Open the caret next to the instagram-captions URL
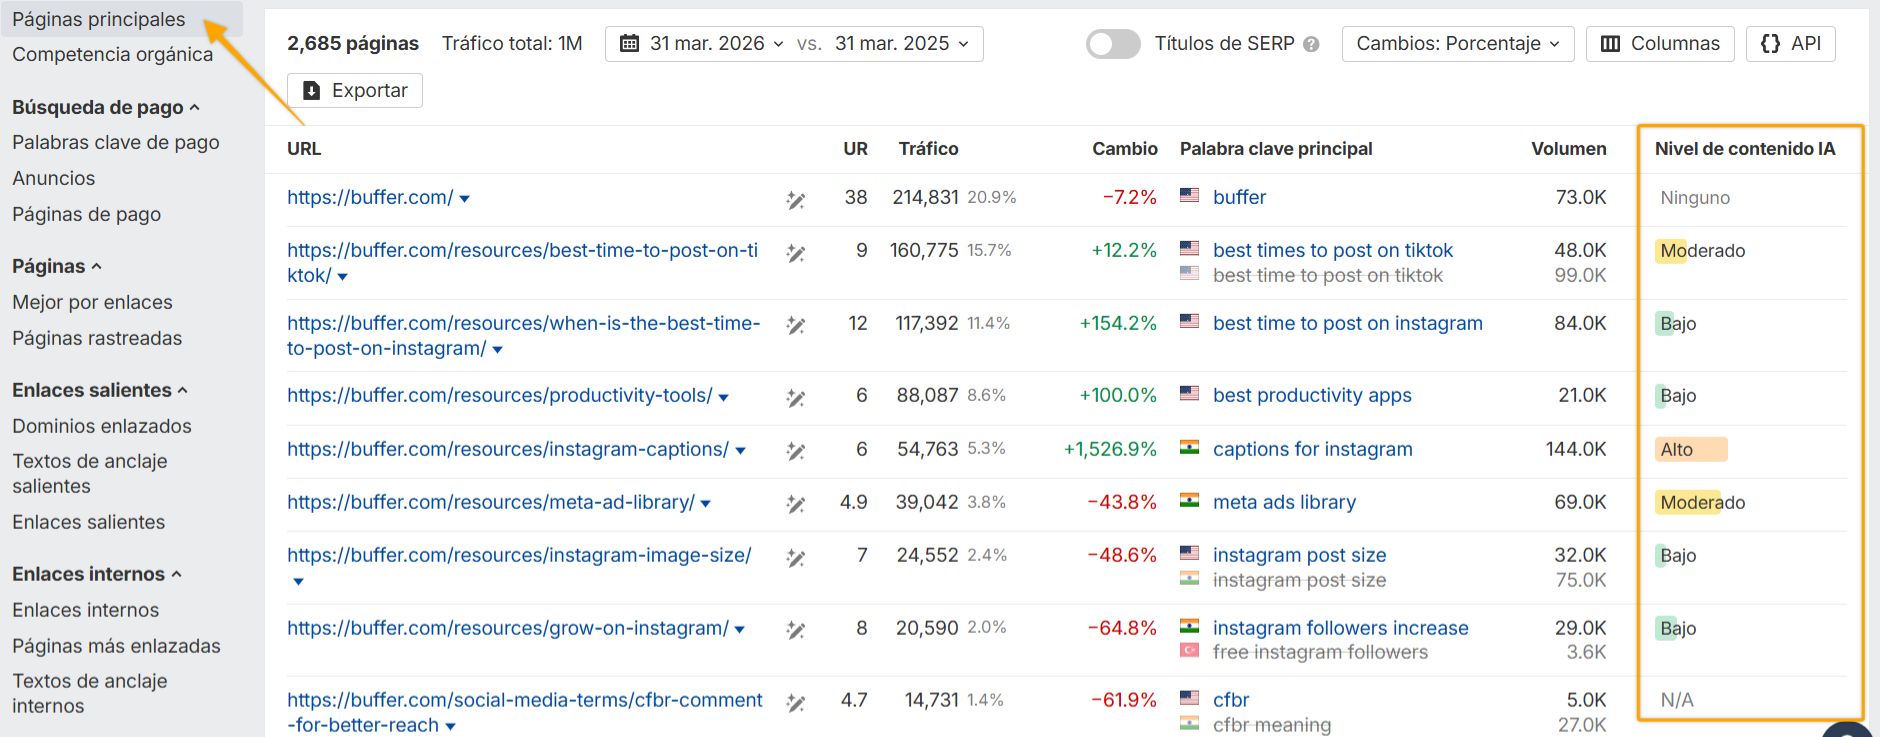Image resolution: width=1880 pixels, height=737 pixels. click(x=741, y=450)
